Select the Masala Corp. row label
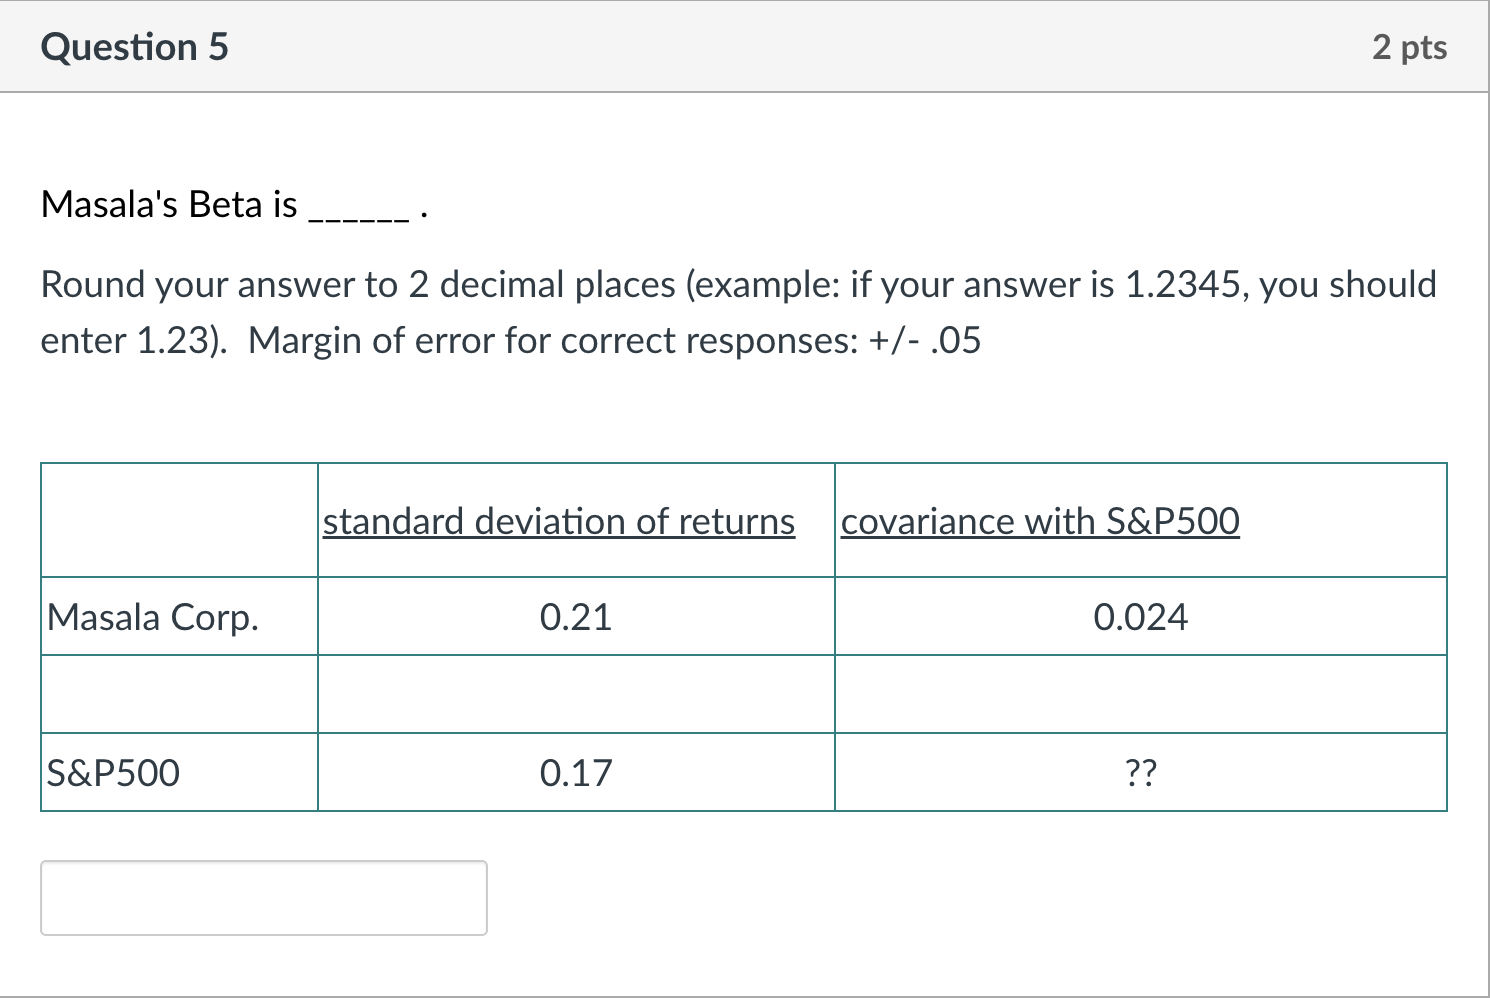1490x998 pixels. point(153,617)
